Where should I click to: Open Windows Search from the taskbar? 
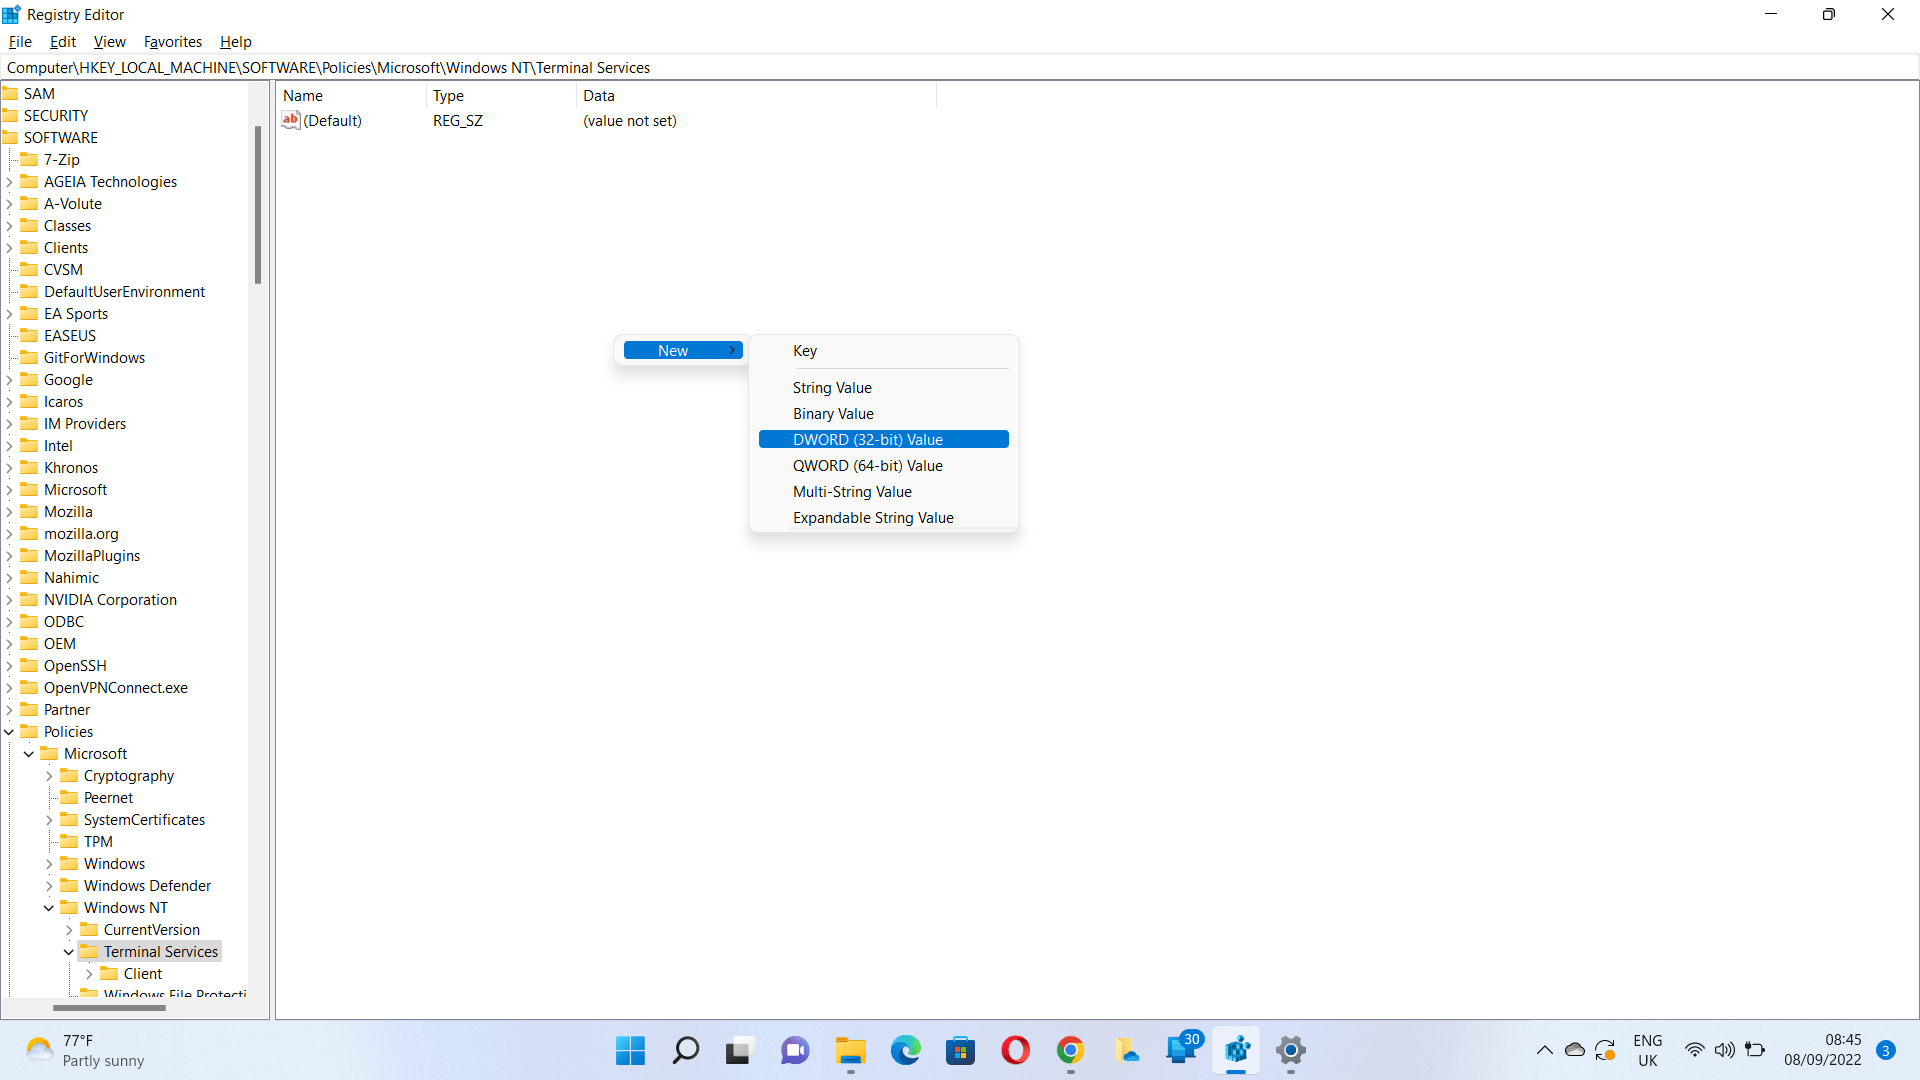pos(685,1051)
